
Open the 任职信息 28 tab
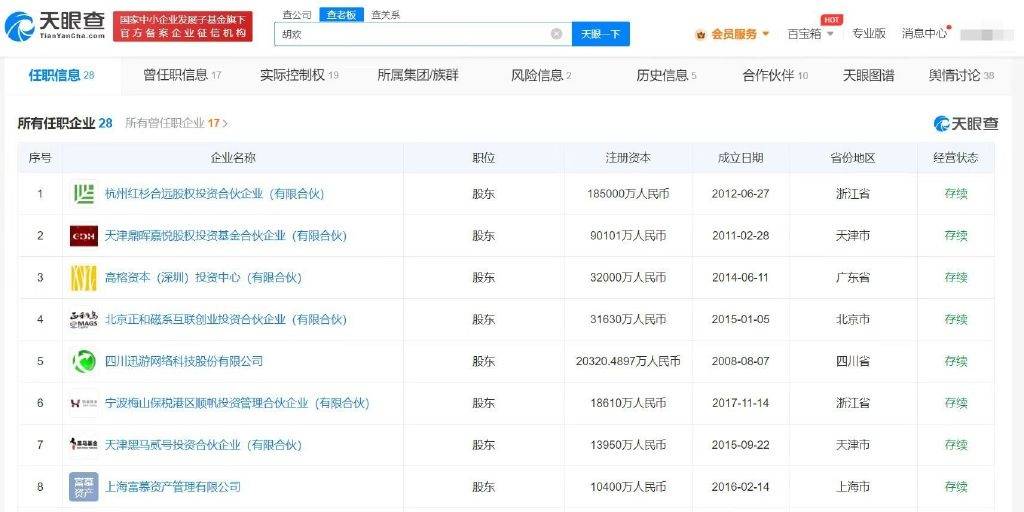(61, 76)
